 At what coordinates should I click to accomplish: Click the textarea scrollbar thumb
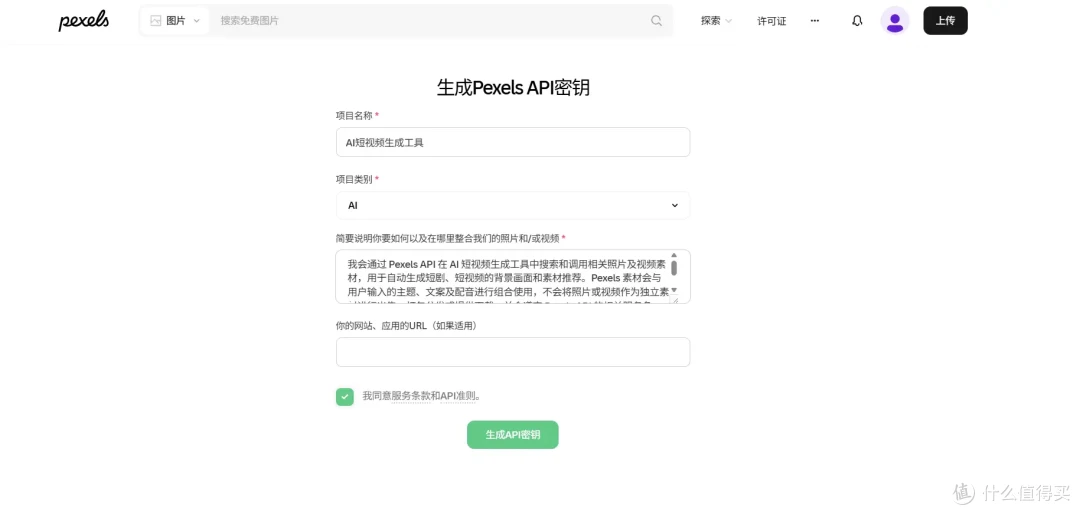(x=674, y=268)
